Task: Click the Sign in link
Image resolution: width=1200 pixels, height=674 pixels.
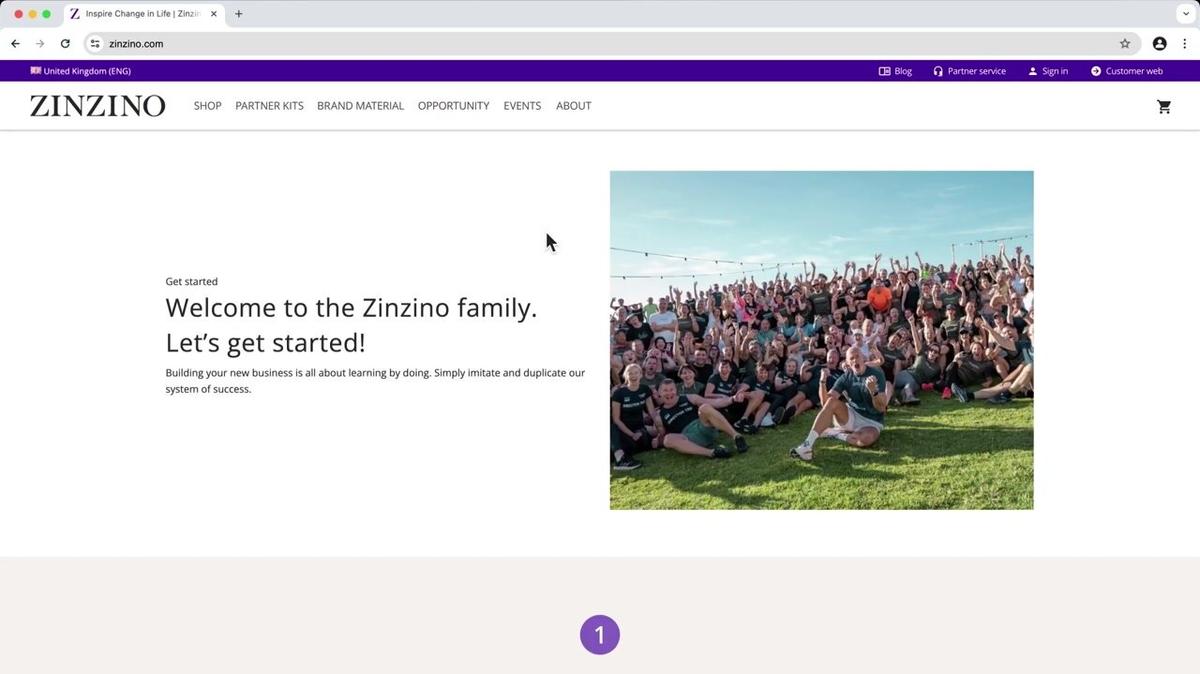Action: click(1048, 71)
